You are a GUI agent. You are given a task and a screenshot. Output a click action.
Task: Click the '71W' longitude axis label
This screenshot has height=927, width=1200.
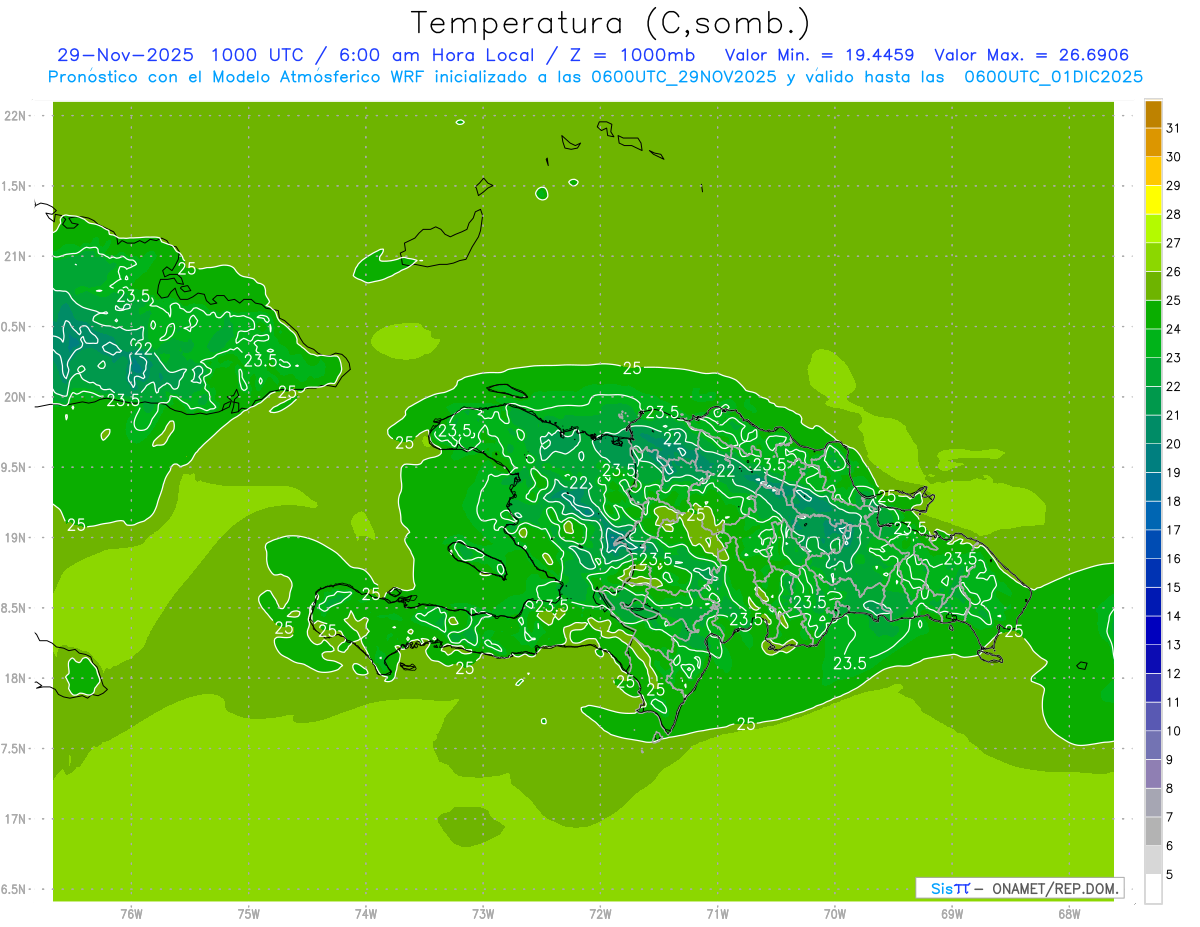point(717,914)
